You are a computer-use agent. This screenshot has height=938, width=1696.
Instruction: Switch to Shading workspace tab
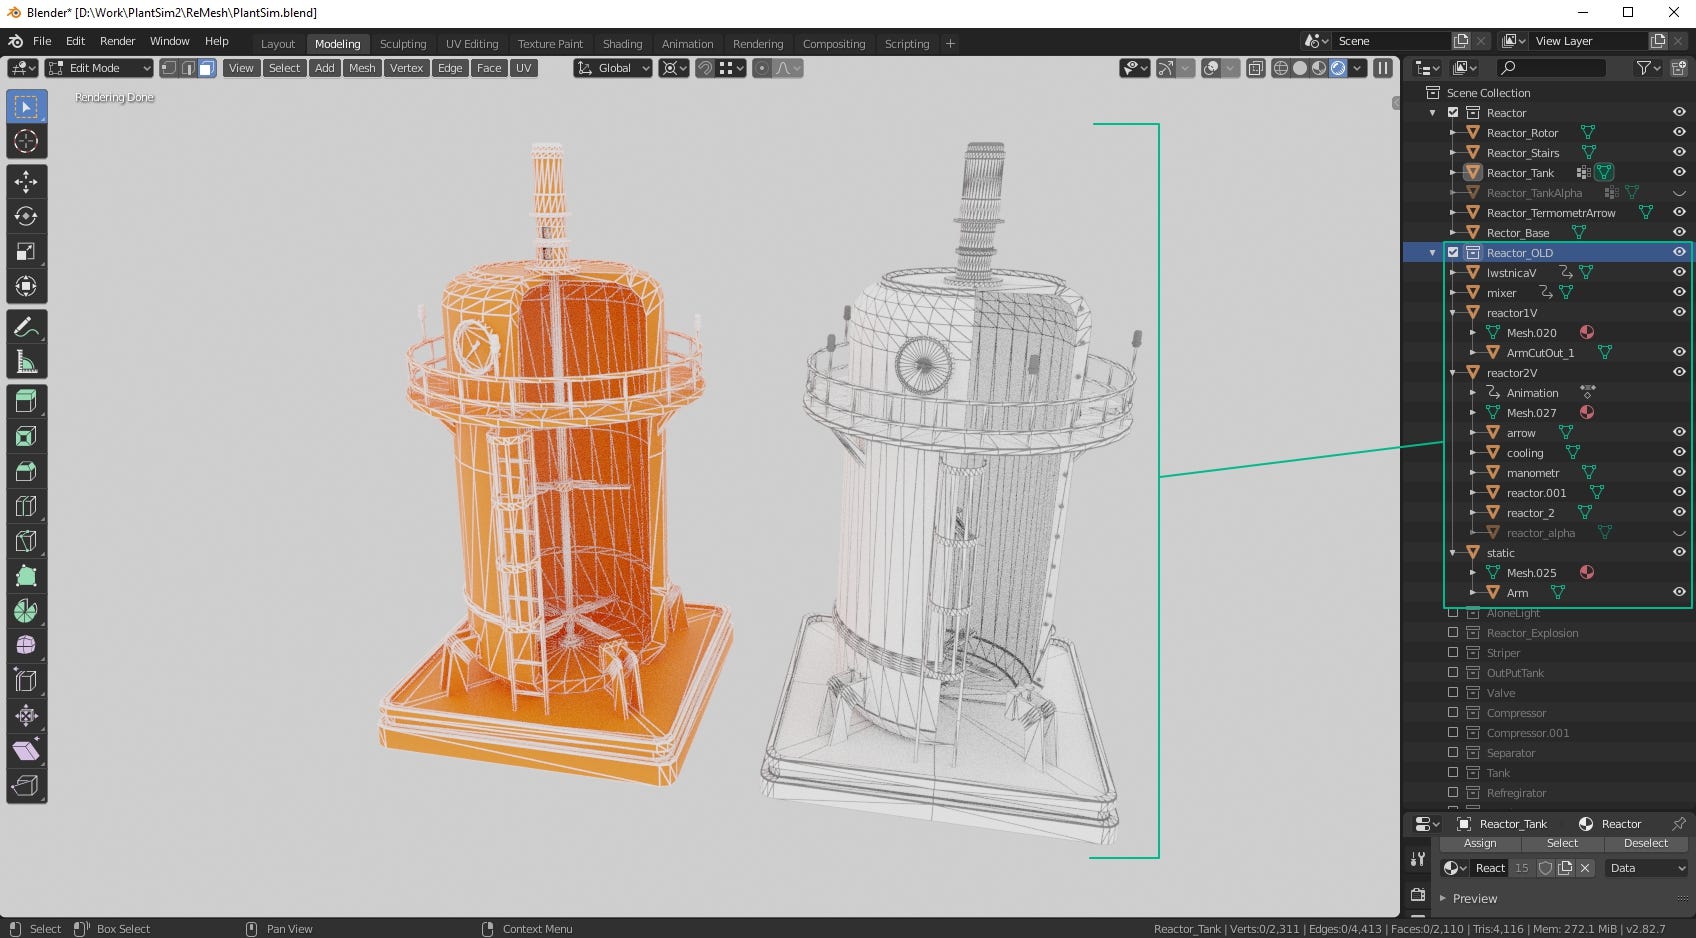click(622, 44)
